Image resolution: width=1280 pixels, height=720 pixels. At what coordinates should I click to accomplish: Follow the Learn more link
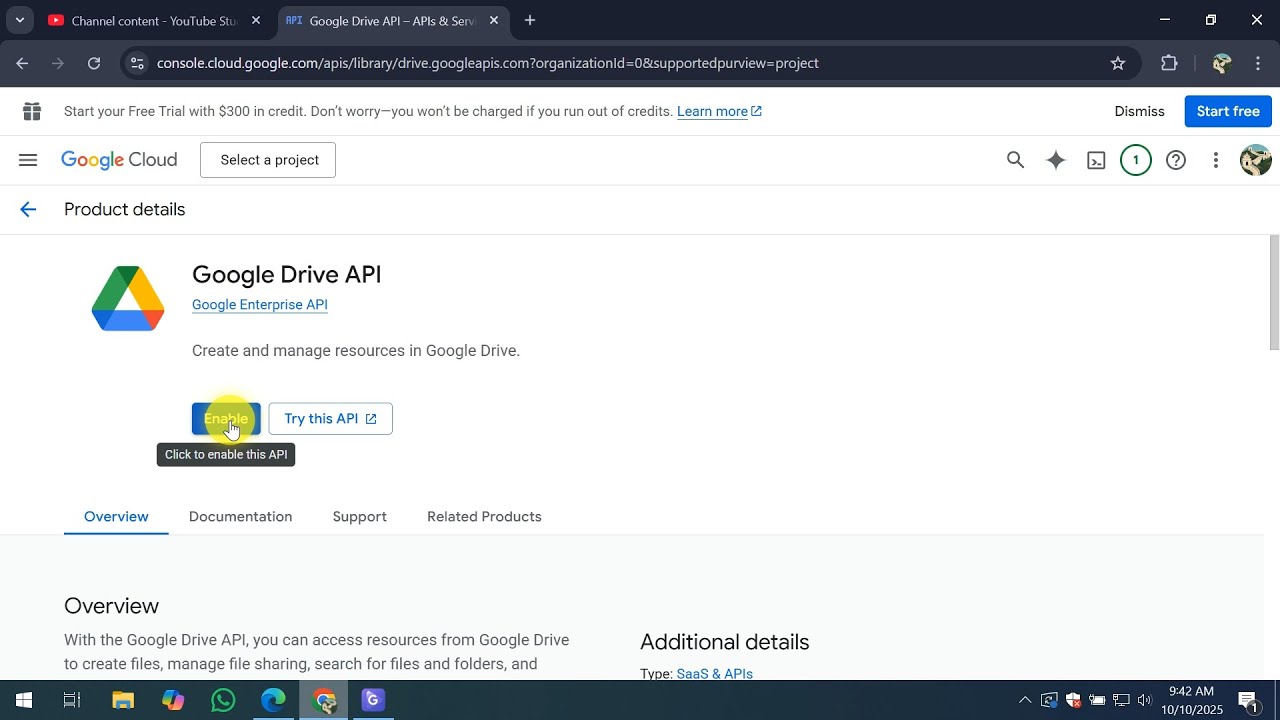pos(719,111)
